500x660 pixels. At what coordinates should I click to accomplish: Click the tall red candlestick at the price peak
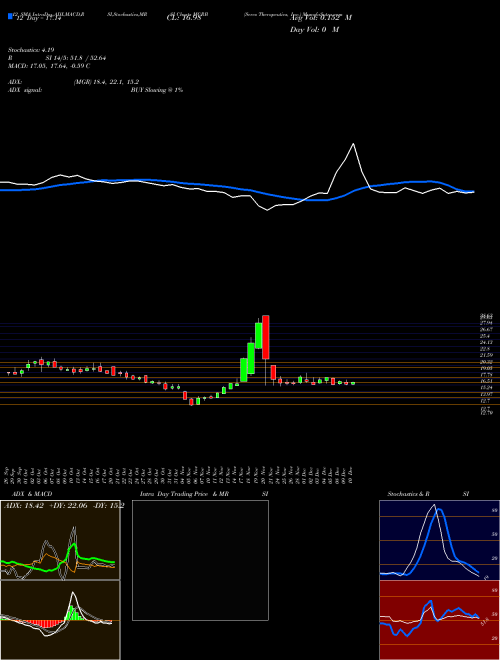tap(266, 337)
